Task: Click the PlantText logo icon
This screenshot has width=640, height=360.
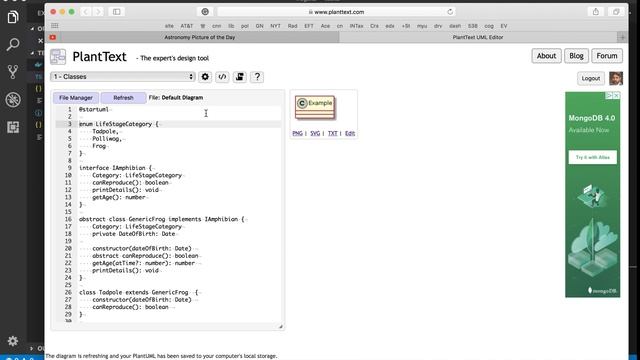Action: [x=58, y=57]
